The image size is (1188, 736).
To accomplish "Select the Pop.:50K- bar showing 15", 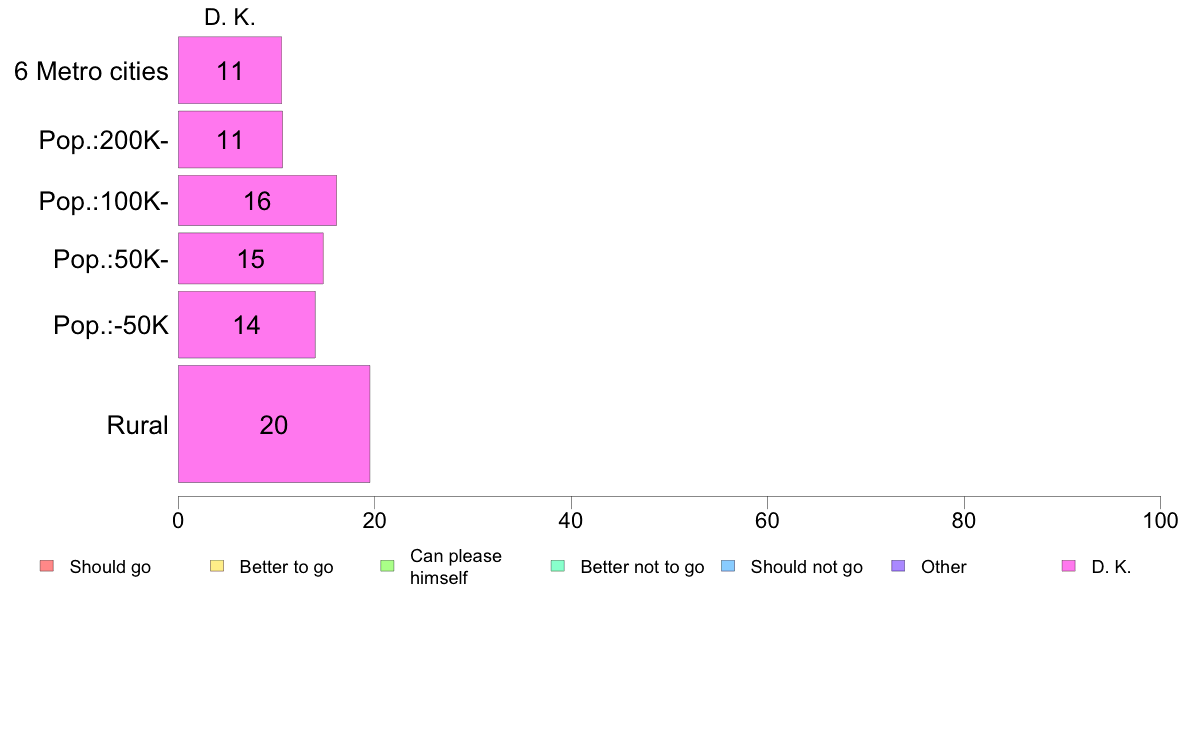I will [x=251, y=258].
